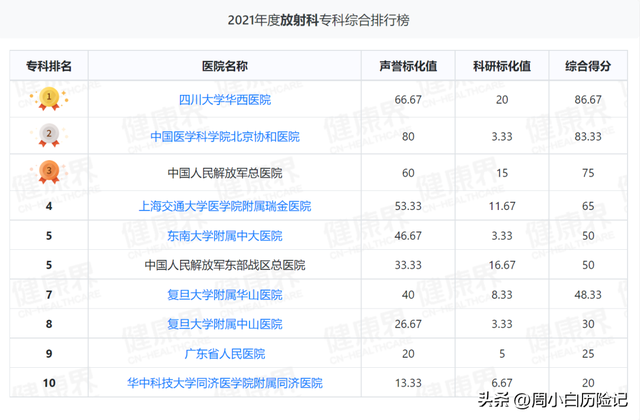Click the 30 composite score for 中山医院
Screen dimensions: 640x420
point(588,324)
